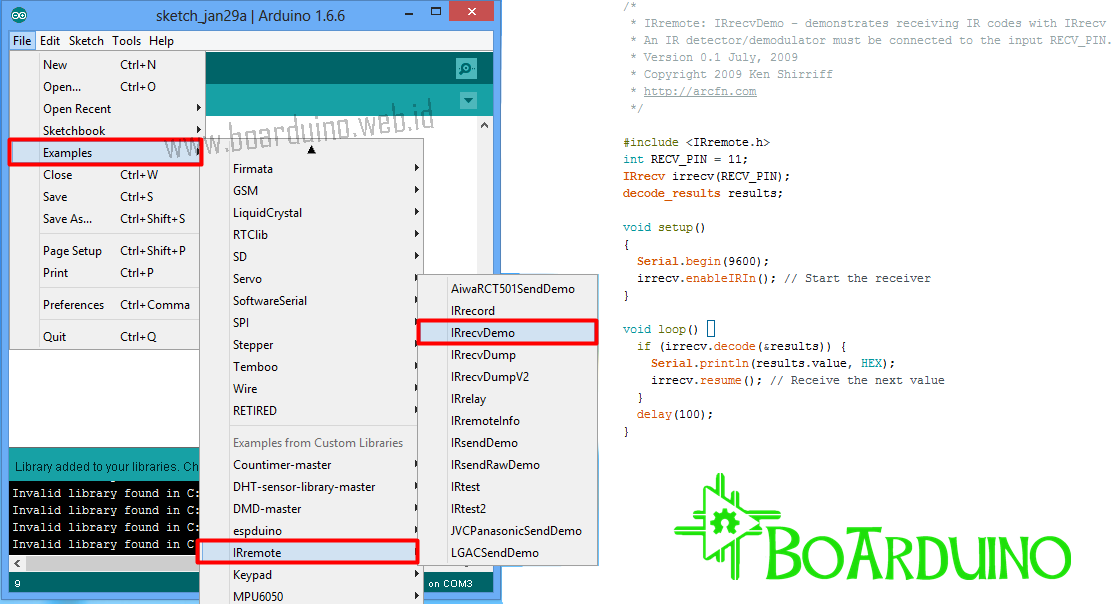Open the LGACSendDemo example

tap(507, 553)
